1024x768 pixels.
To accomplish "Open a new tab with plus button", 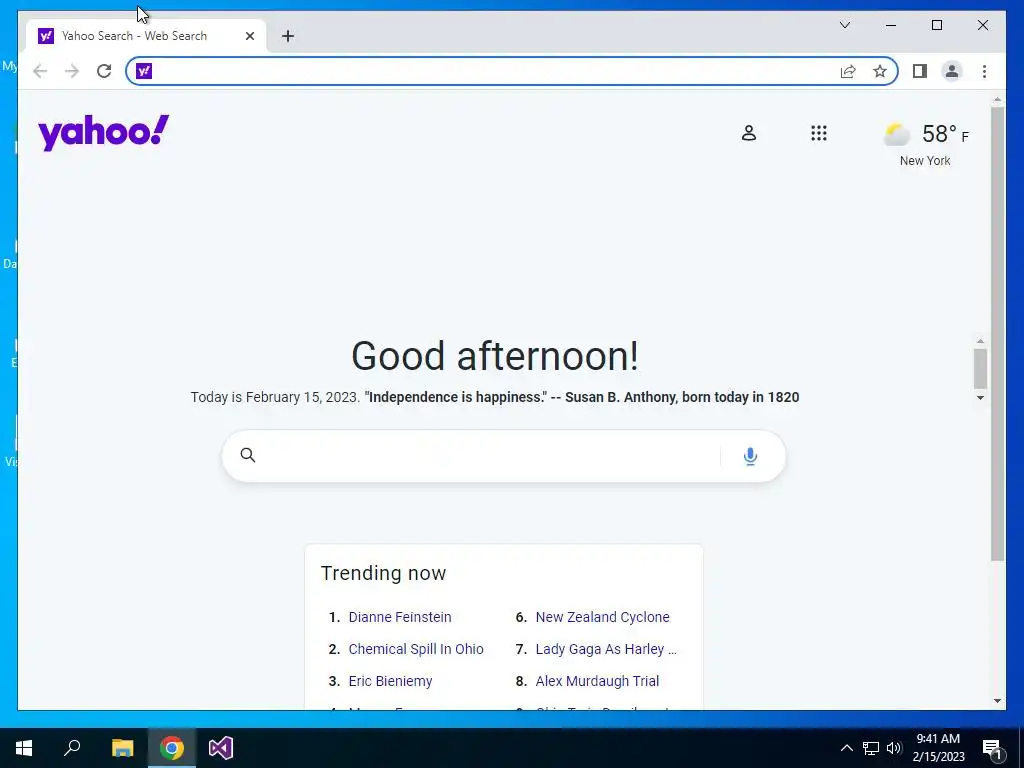I will [287, 36].
